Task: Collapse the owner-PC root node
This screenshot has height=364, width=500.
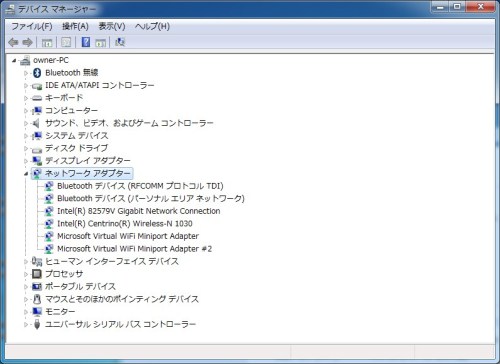Action: [x=14, y=61]
